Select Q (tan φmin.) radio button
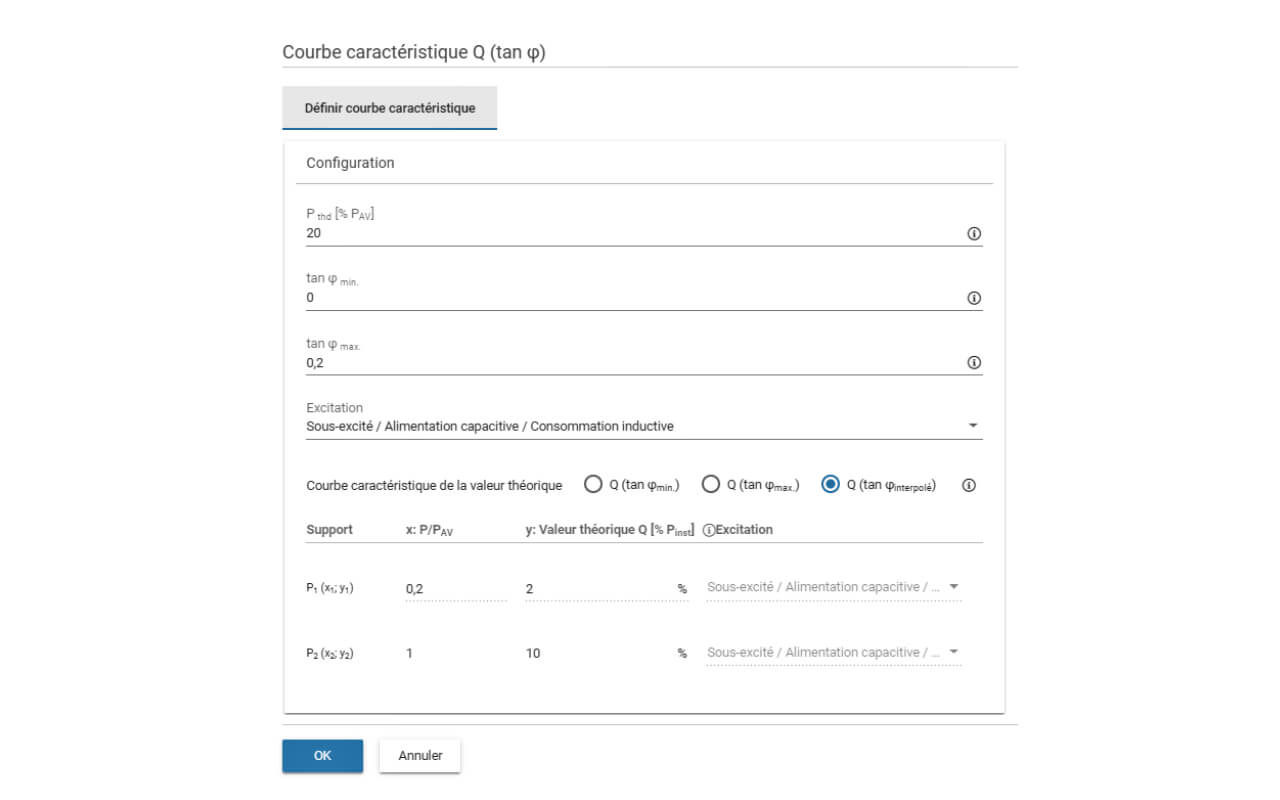1280x800 pixels. point(593,485)
